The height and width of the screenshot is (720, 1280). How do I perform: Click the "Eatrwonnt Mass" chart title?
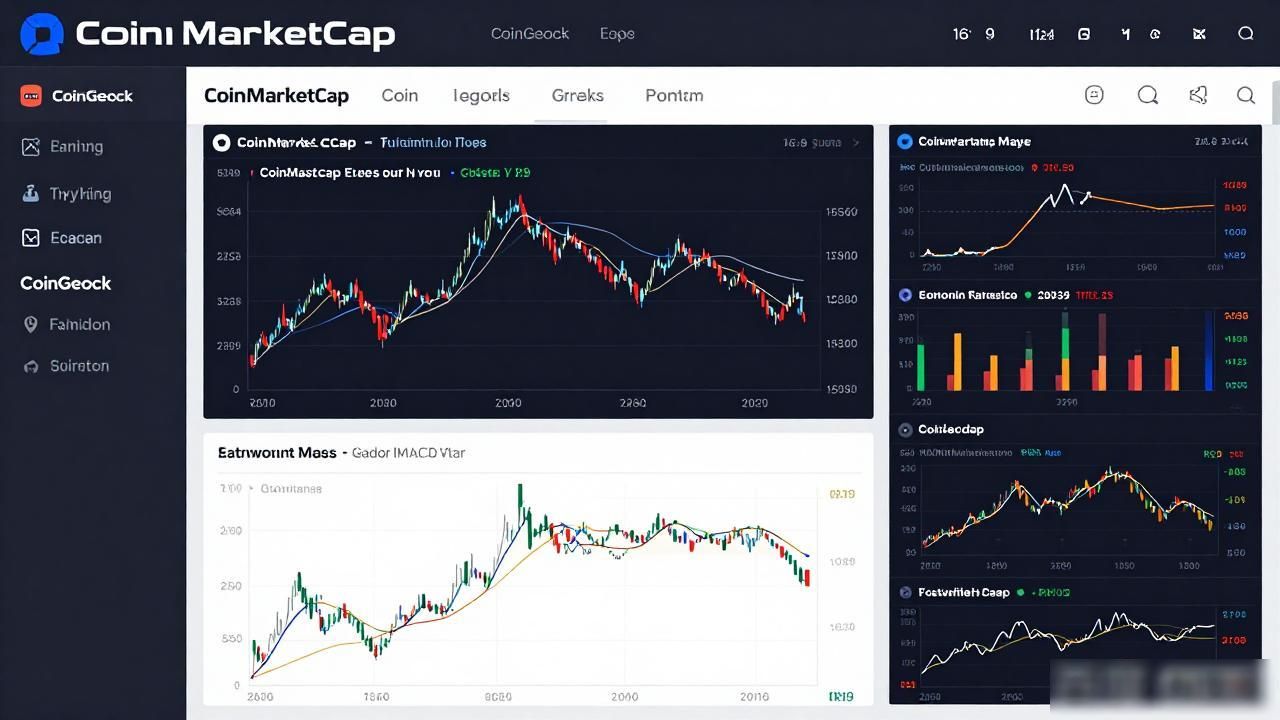[277, 453]
